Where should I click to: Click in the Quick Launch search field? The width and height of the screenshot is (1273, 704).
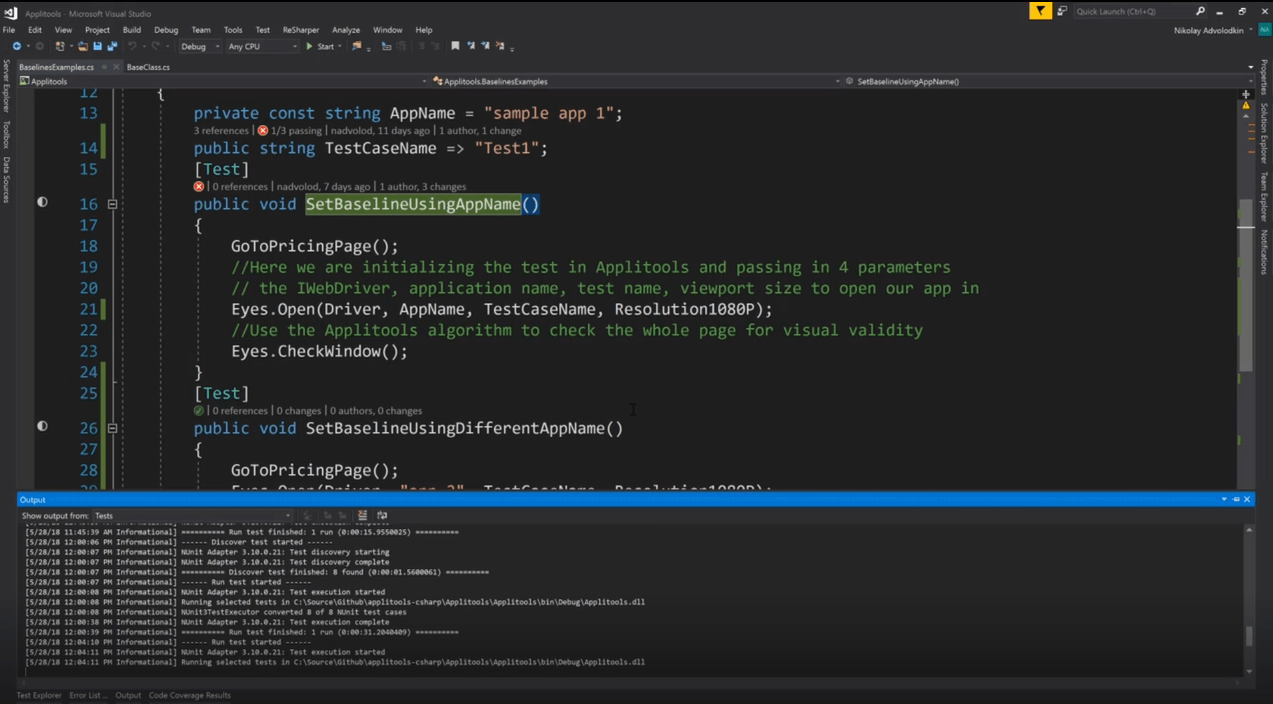1132,11
